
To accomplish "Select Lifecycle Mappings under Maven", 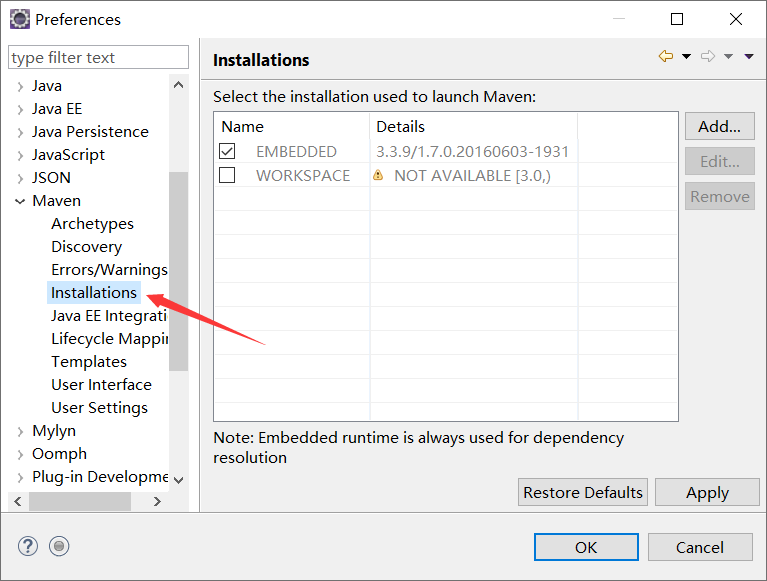I will 110,339.
